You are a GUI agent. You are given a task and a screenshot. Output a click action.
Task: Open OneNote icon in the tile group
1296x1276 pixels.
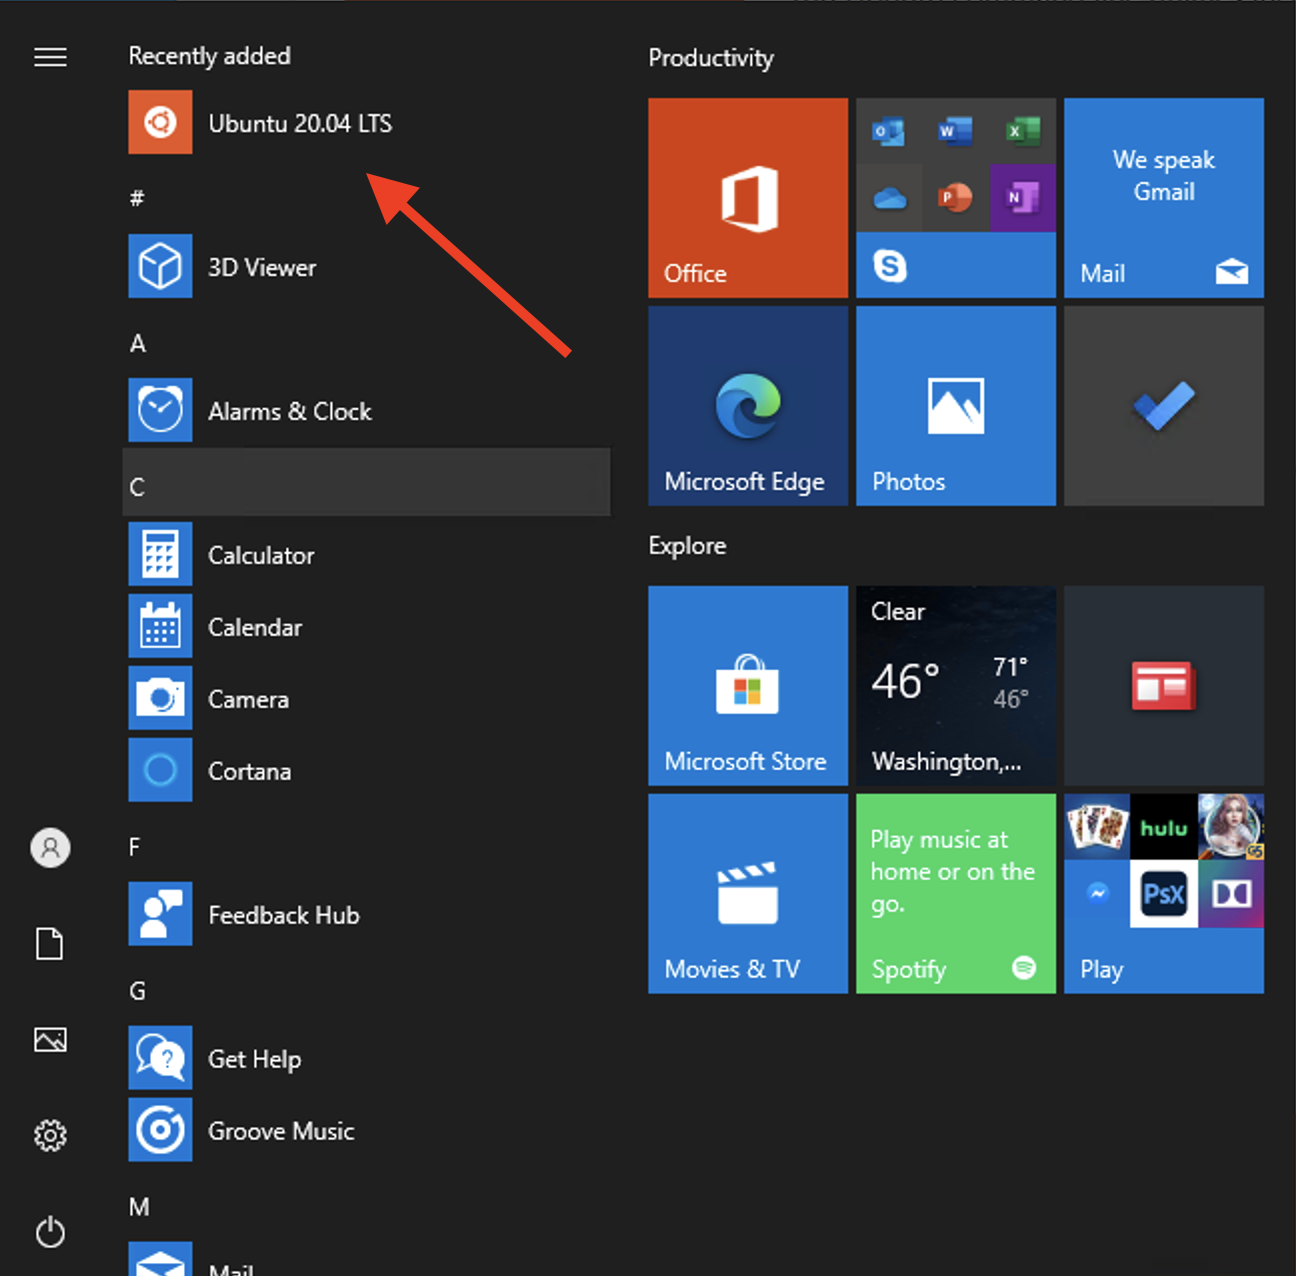coord(1022,198)
